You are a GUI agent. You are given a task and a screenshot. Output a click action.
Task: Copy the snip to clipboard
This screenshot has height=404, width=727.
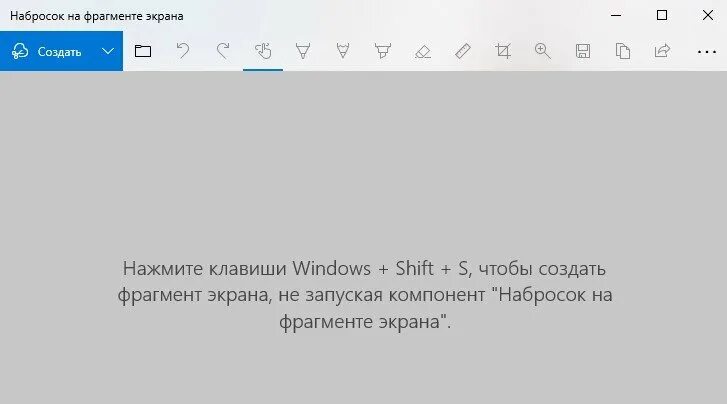coord(623,51)
